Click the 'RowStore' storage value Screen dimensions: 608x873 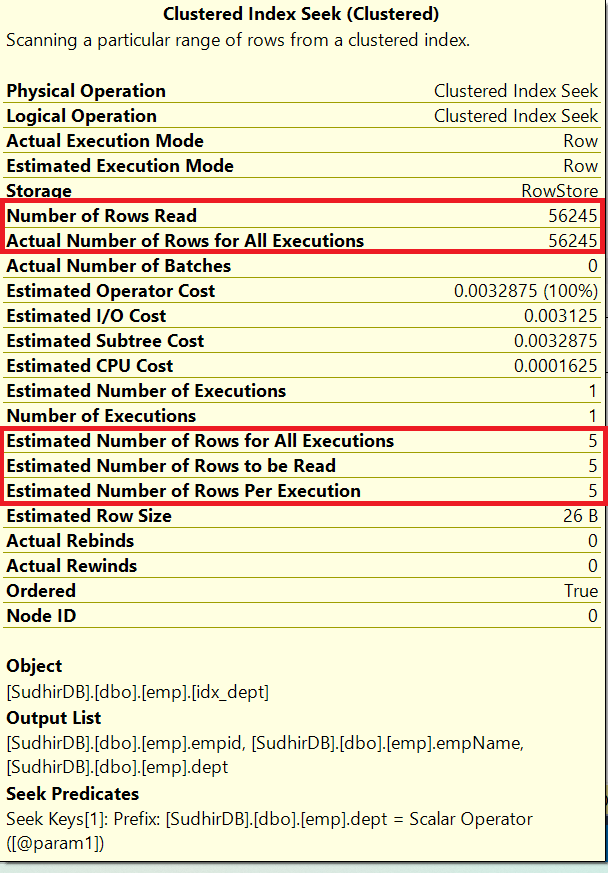pyautogui.click(x=560, y=191)
